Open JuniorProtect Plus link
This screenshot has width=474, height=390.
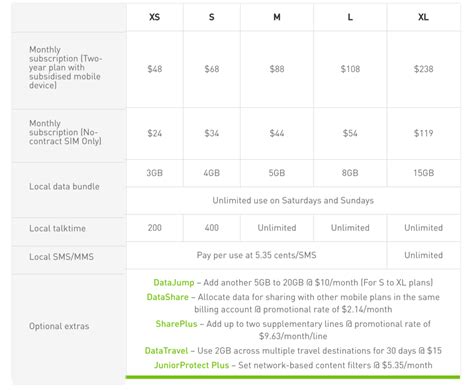pyautogui.click(x=191, y=365)
